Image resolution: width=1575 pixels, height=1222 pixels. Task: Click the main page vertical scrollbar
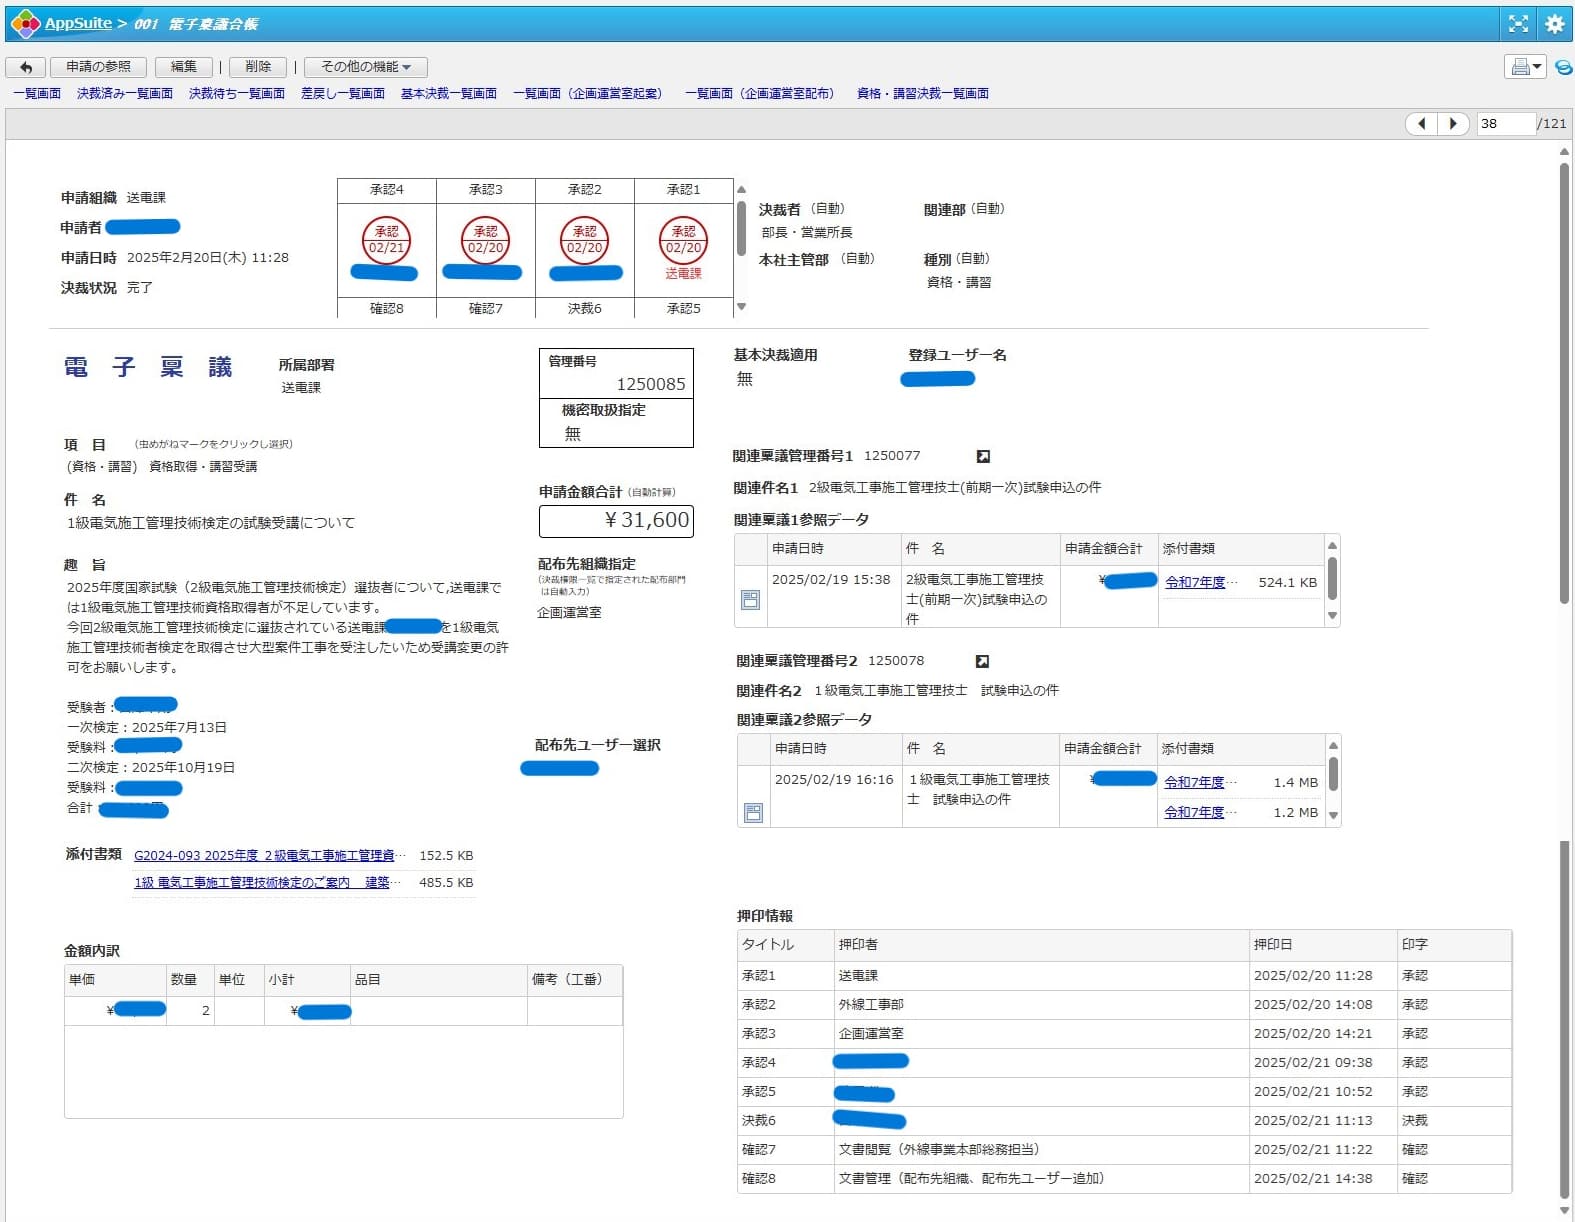[1564, 400]
